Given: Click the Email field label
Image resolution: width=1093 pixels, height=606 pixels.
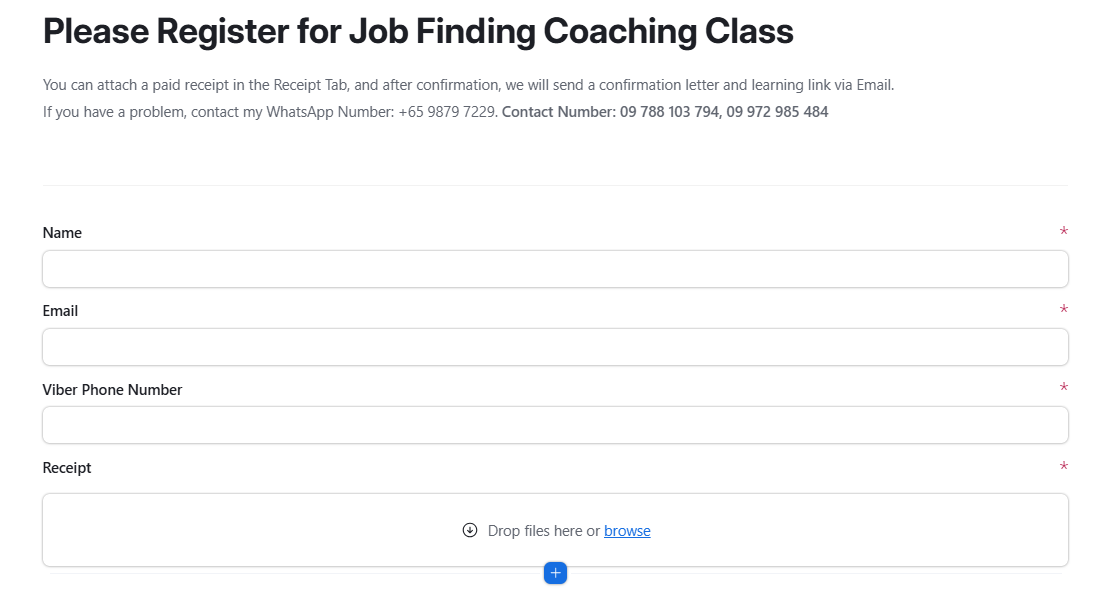Looking at the screenshot, I should click(x=60, y=311).
